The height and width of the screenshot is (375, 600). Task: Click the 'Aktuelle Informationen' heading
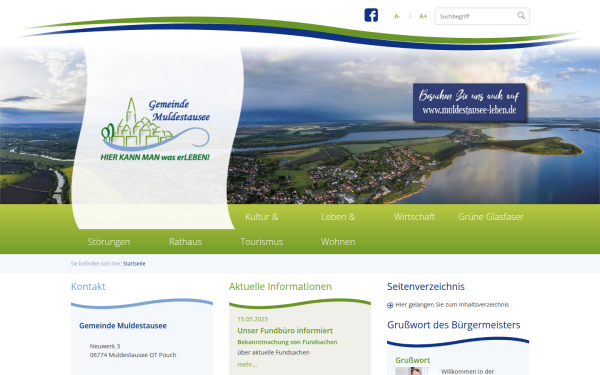tap(280, 286)
